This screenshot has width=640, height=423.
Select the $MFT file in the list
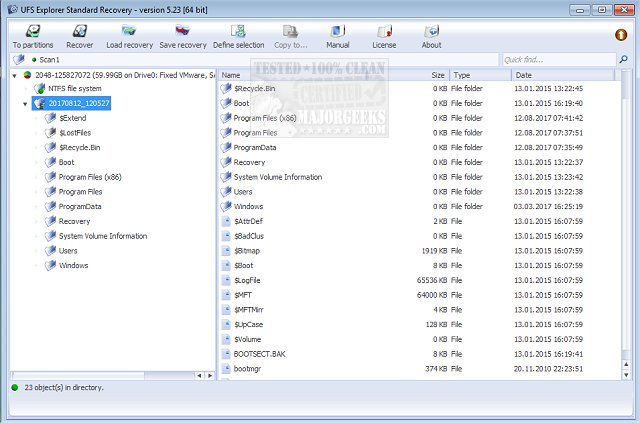click(243, 295)
